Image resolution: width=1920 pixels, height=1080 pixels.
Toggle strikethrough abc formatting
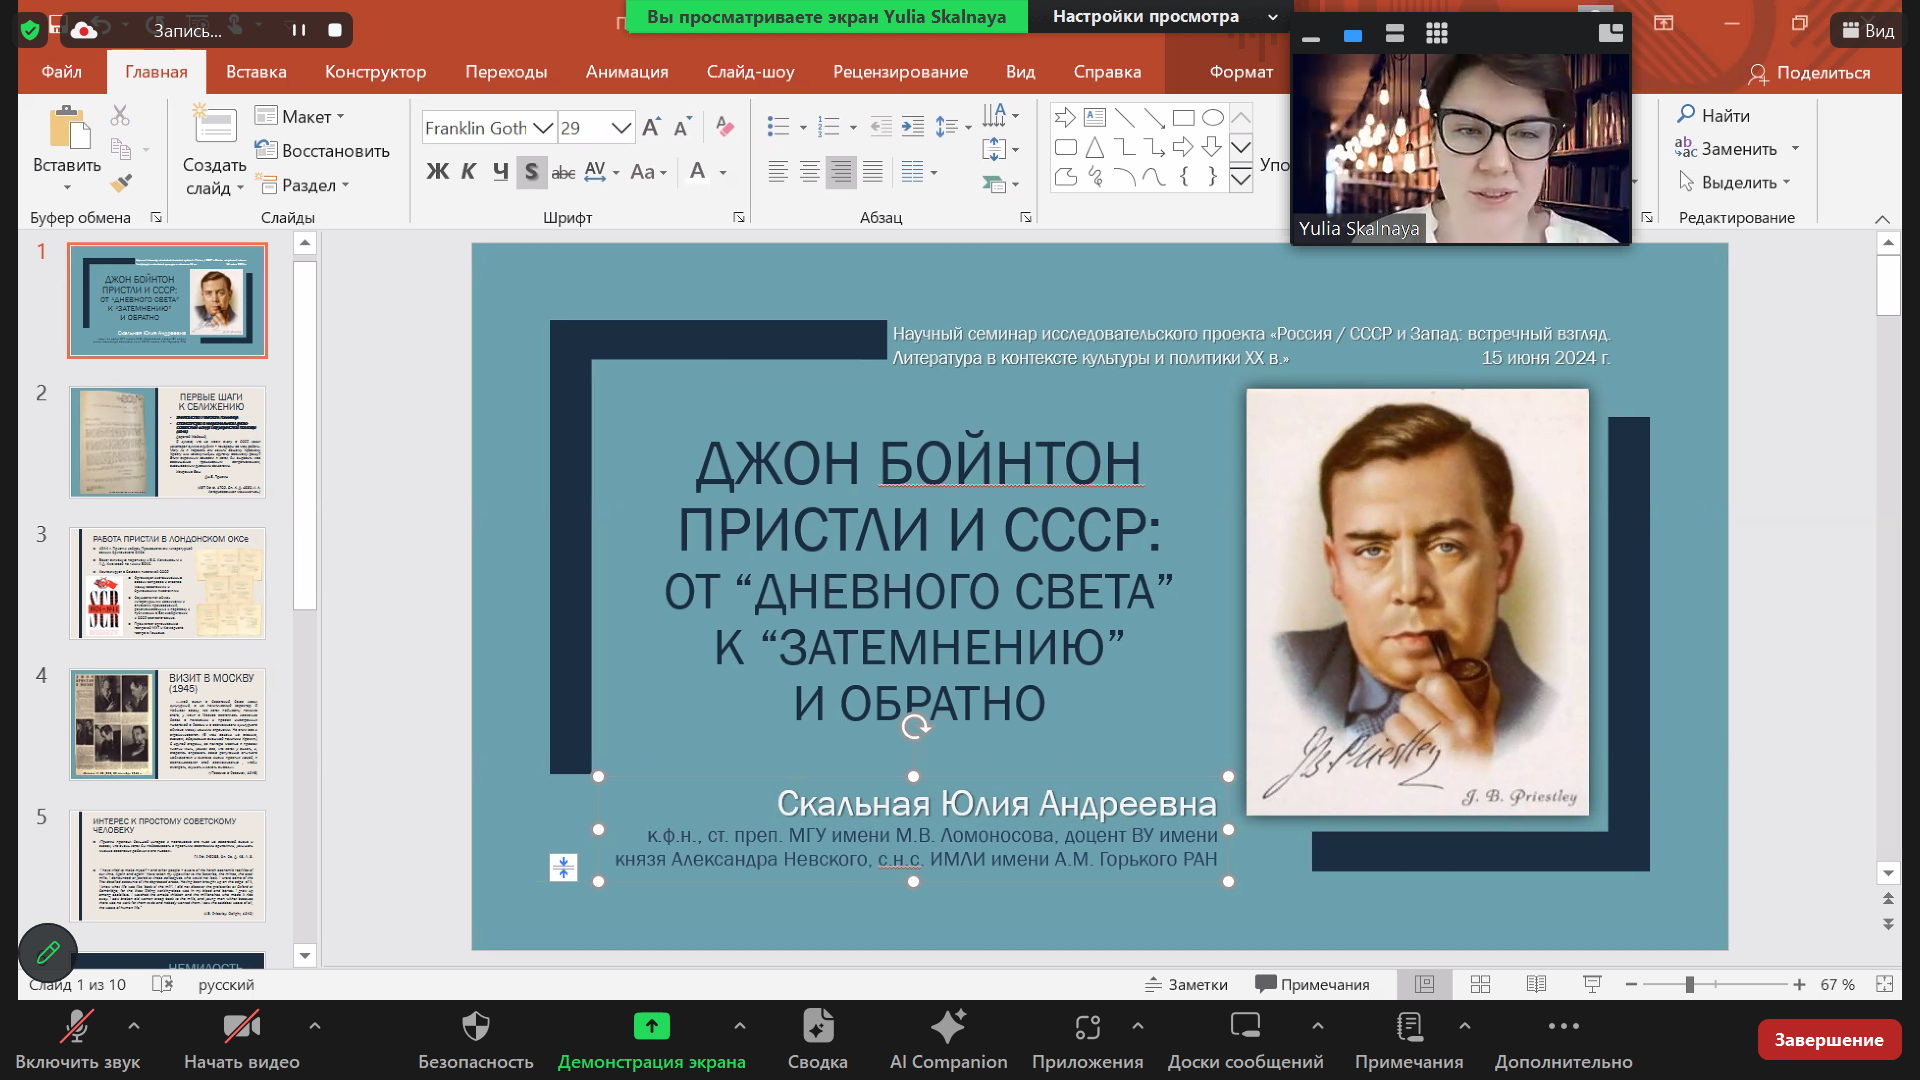pos(563,173)
